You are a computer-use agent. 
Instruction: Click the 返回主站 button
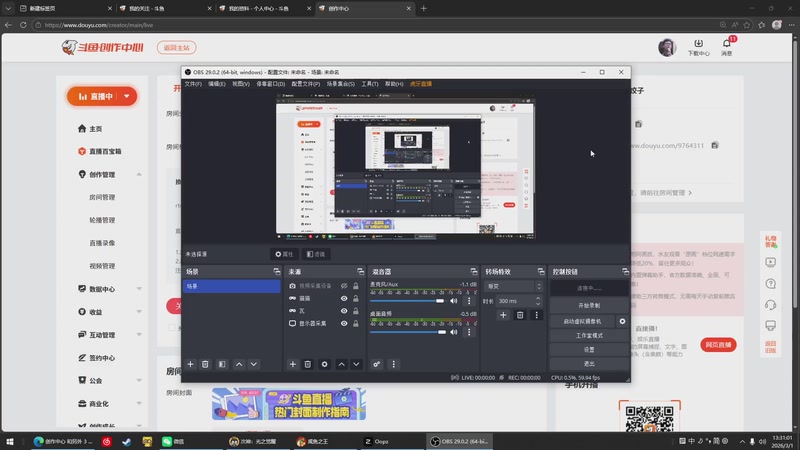click(177, 47)
